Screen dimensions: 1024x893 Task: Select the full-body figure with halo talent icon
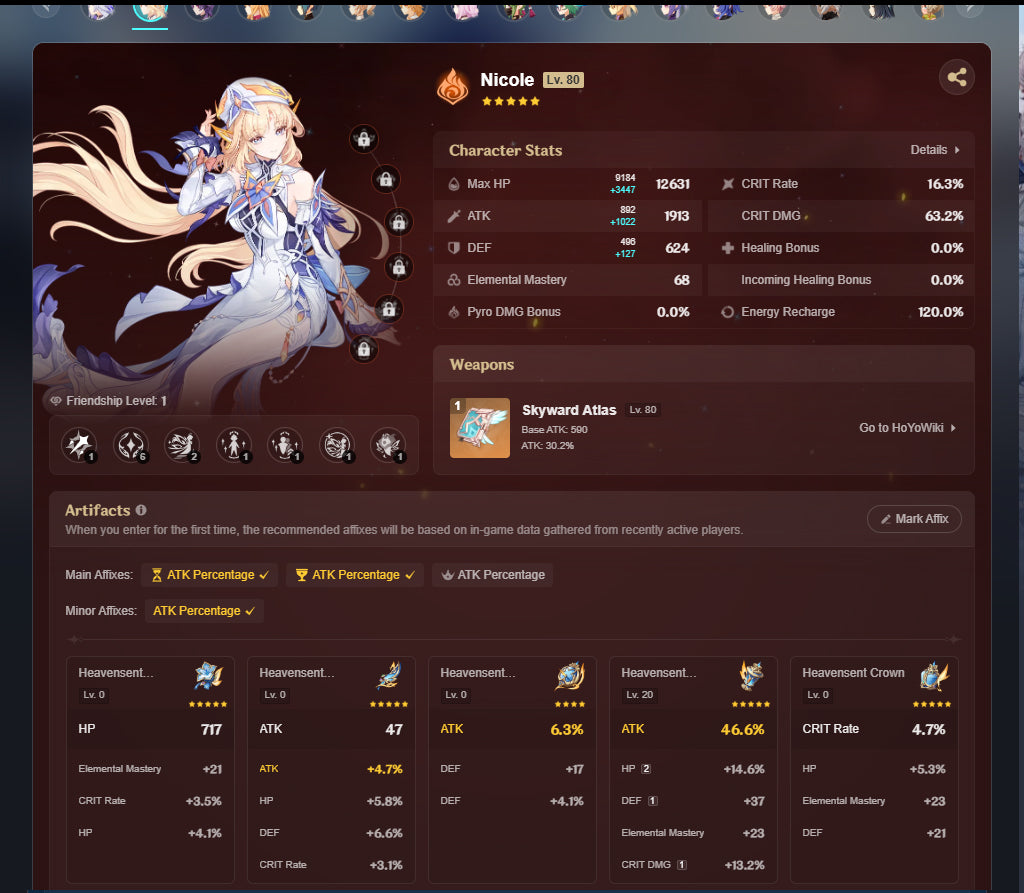[x=234, y=446]
